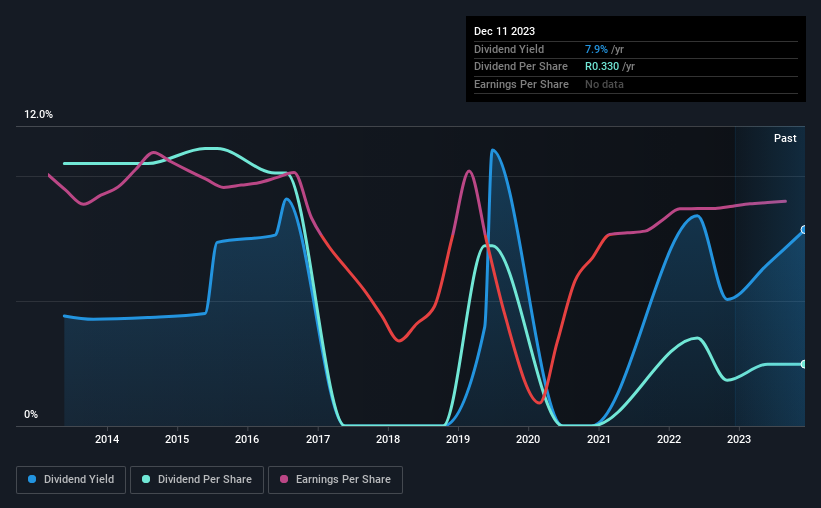Click the 2021 x-axis label

(x=598, y=439)
